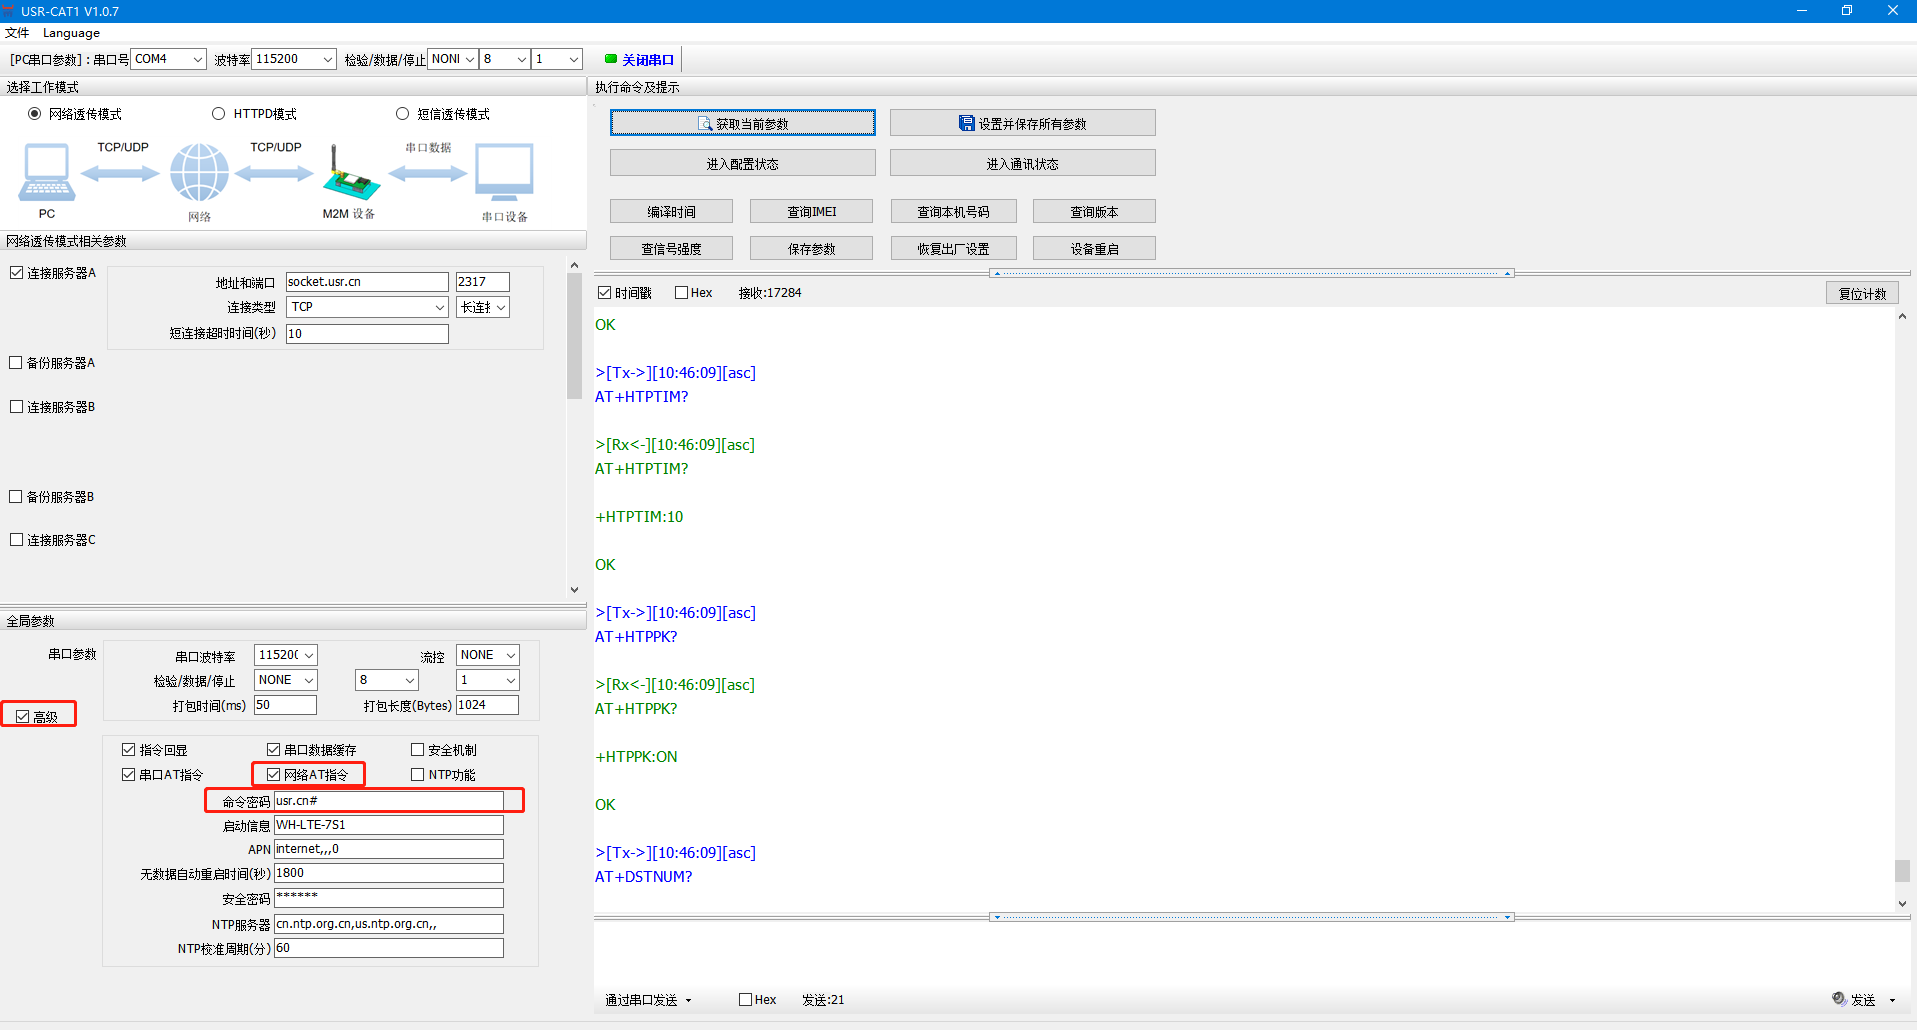Click 查询IMEI button

(x=811, y=211)
